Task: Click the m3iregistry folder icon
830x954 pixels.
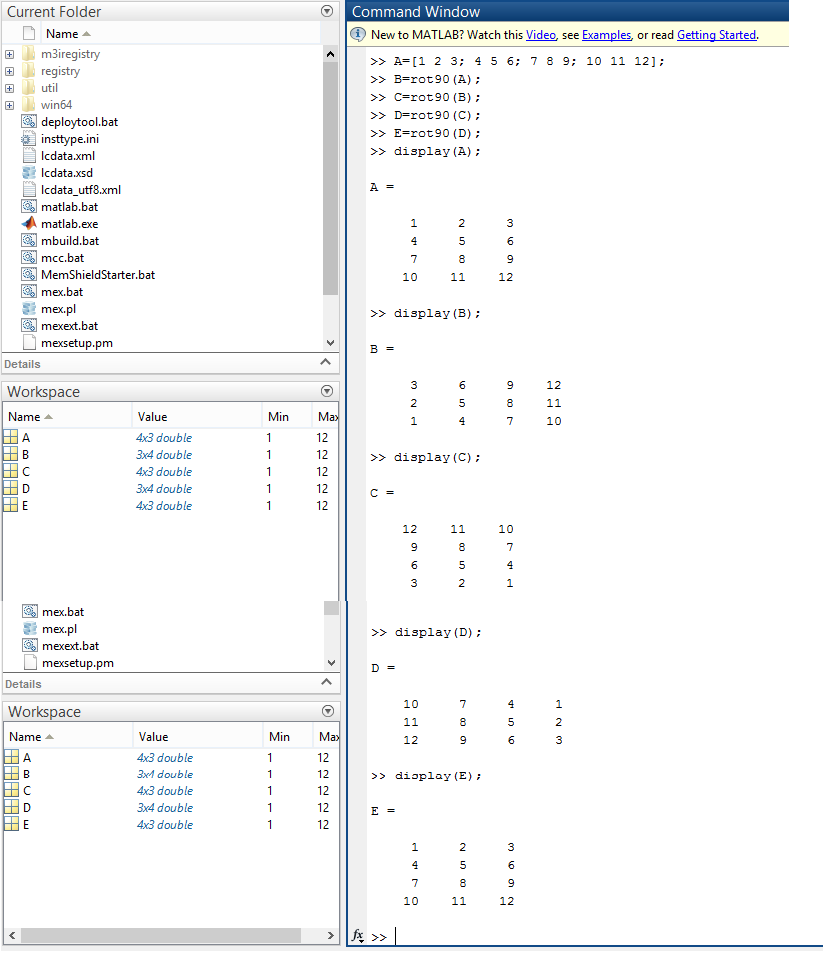Action: point(29,54)
